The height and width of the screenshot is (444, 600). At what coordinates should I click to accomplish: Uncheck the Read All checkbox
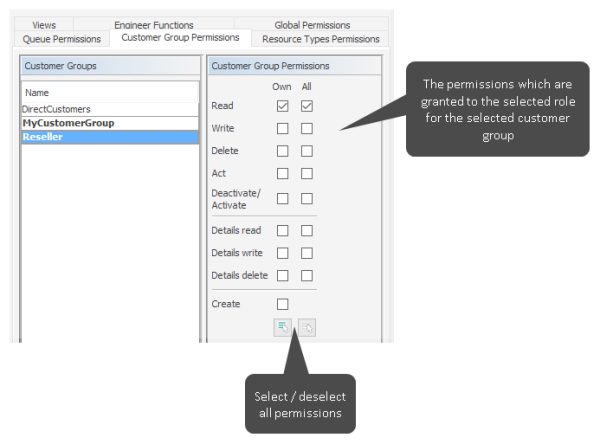point(307,106)
